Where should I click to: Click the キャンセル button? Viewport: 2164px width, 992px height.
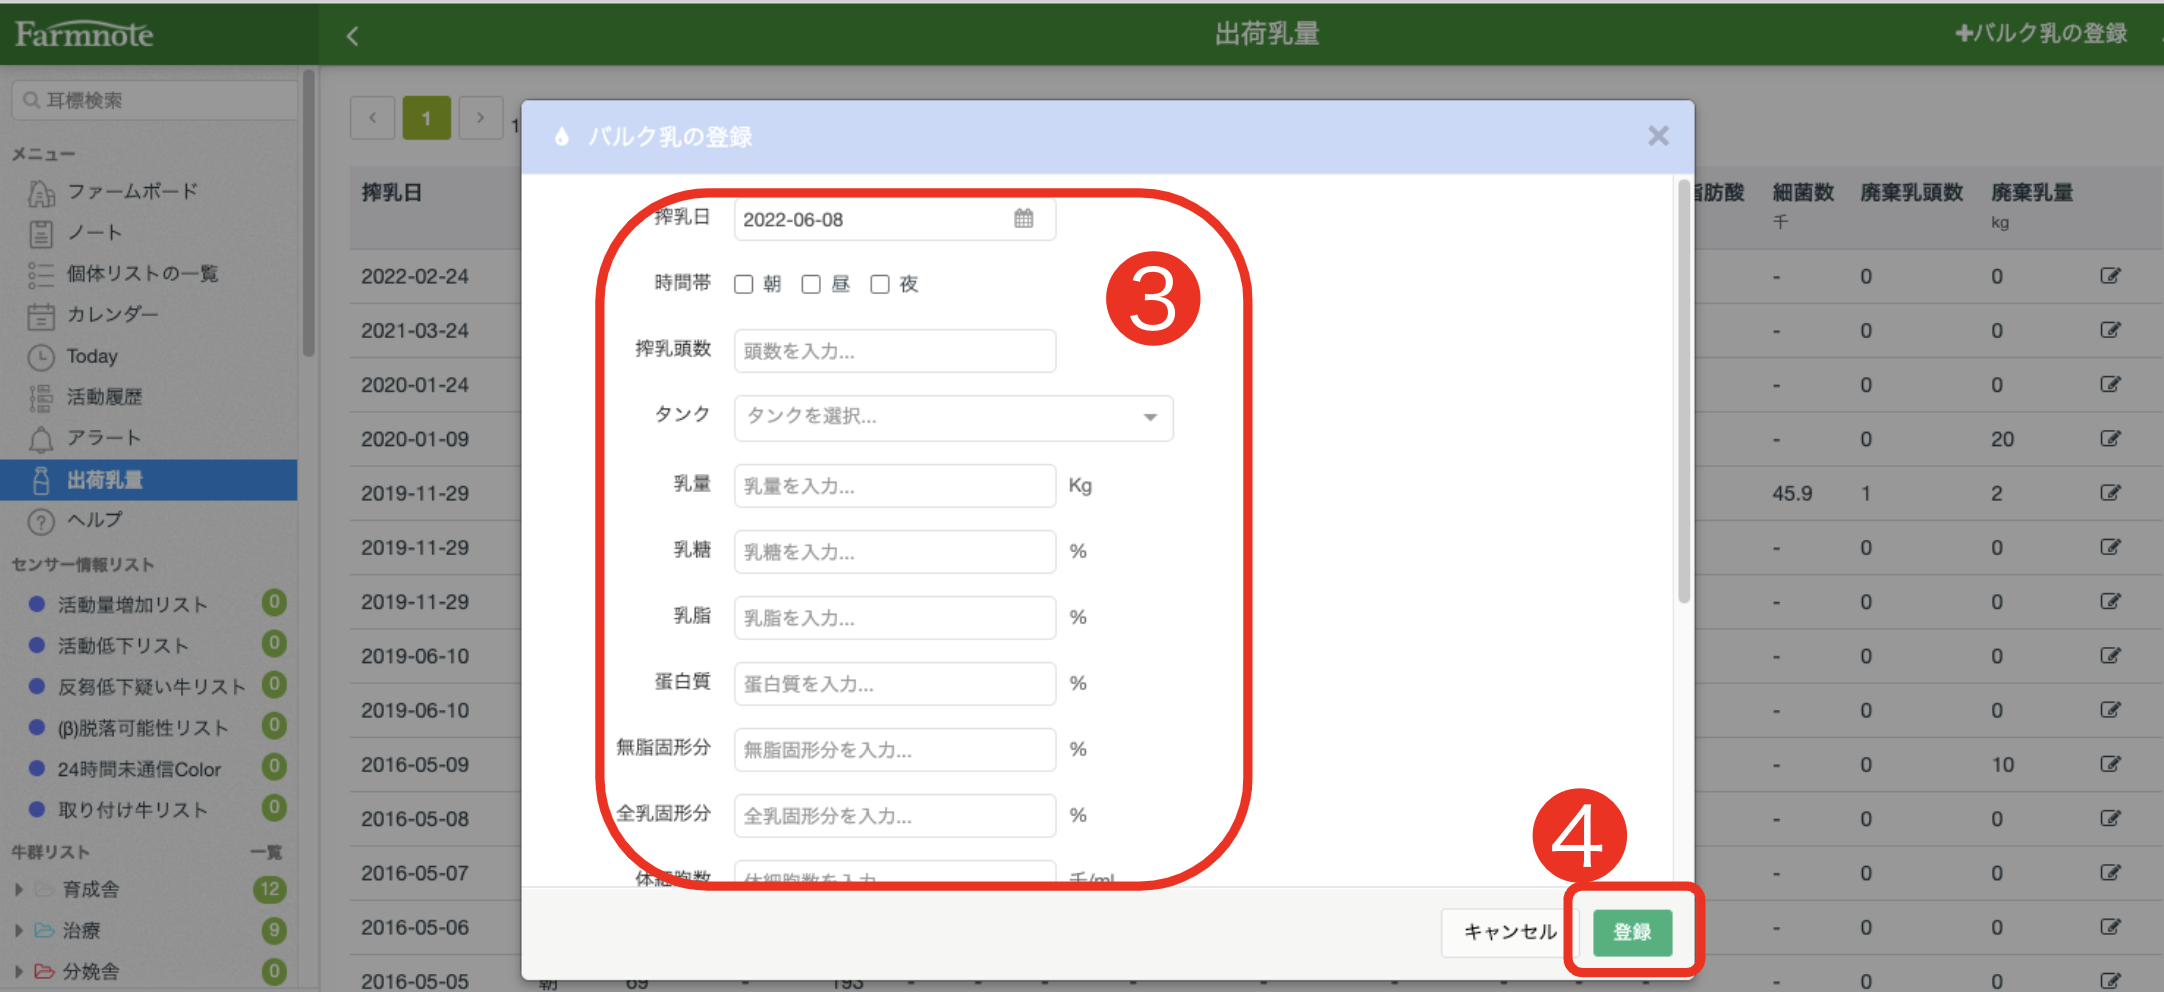(x=1510, y=932)
